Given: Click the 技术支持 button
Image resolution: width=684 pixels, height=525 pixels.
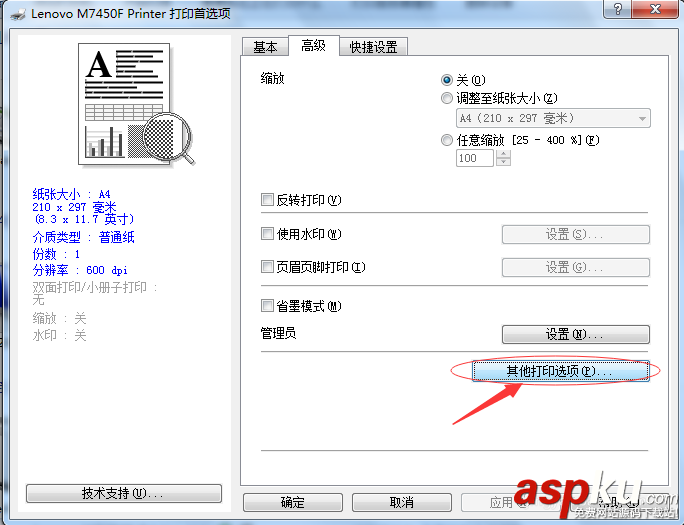Looking at the screenshot, I should click(124, 494).
